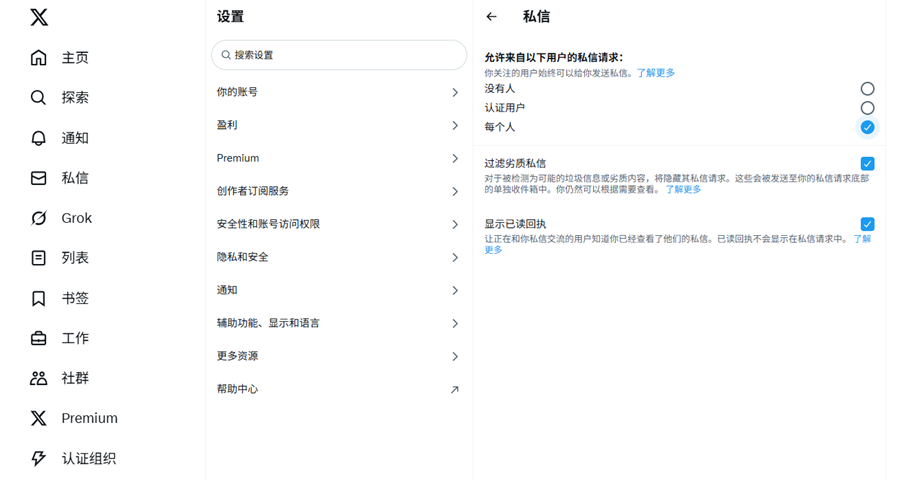
Task: Click the 工作 label in sidebar
Action: pos(75,338)
